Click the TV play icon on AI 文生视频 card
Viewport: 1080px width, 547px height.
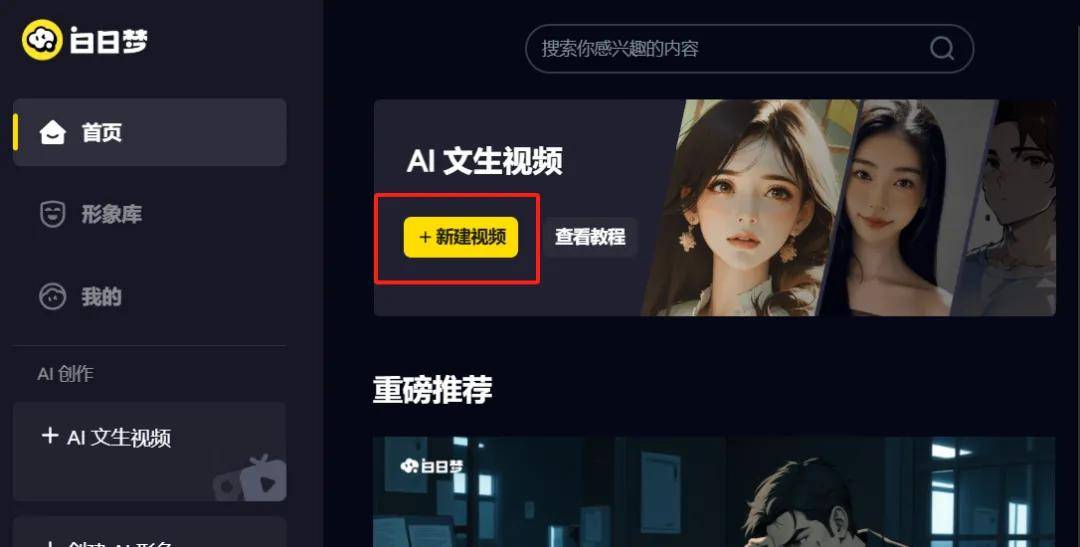click(250, 477)
